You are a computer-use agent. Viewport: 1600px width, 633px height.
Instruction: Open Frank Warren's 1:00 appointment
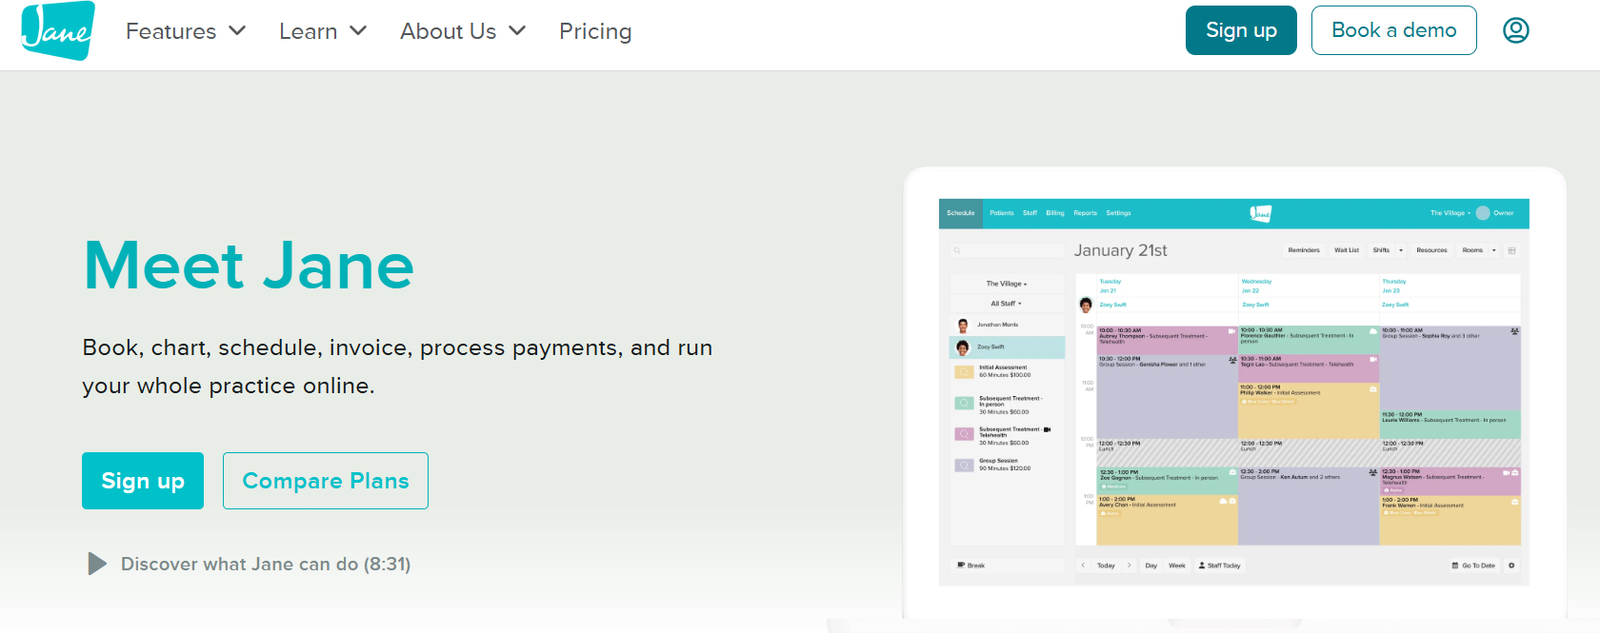pos(1450,520)
